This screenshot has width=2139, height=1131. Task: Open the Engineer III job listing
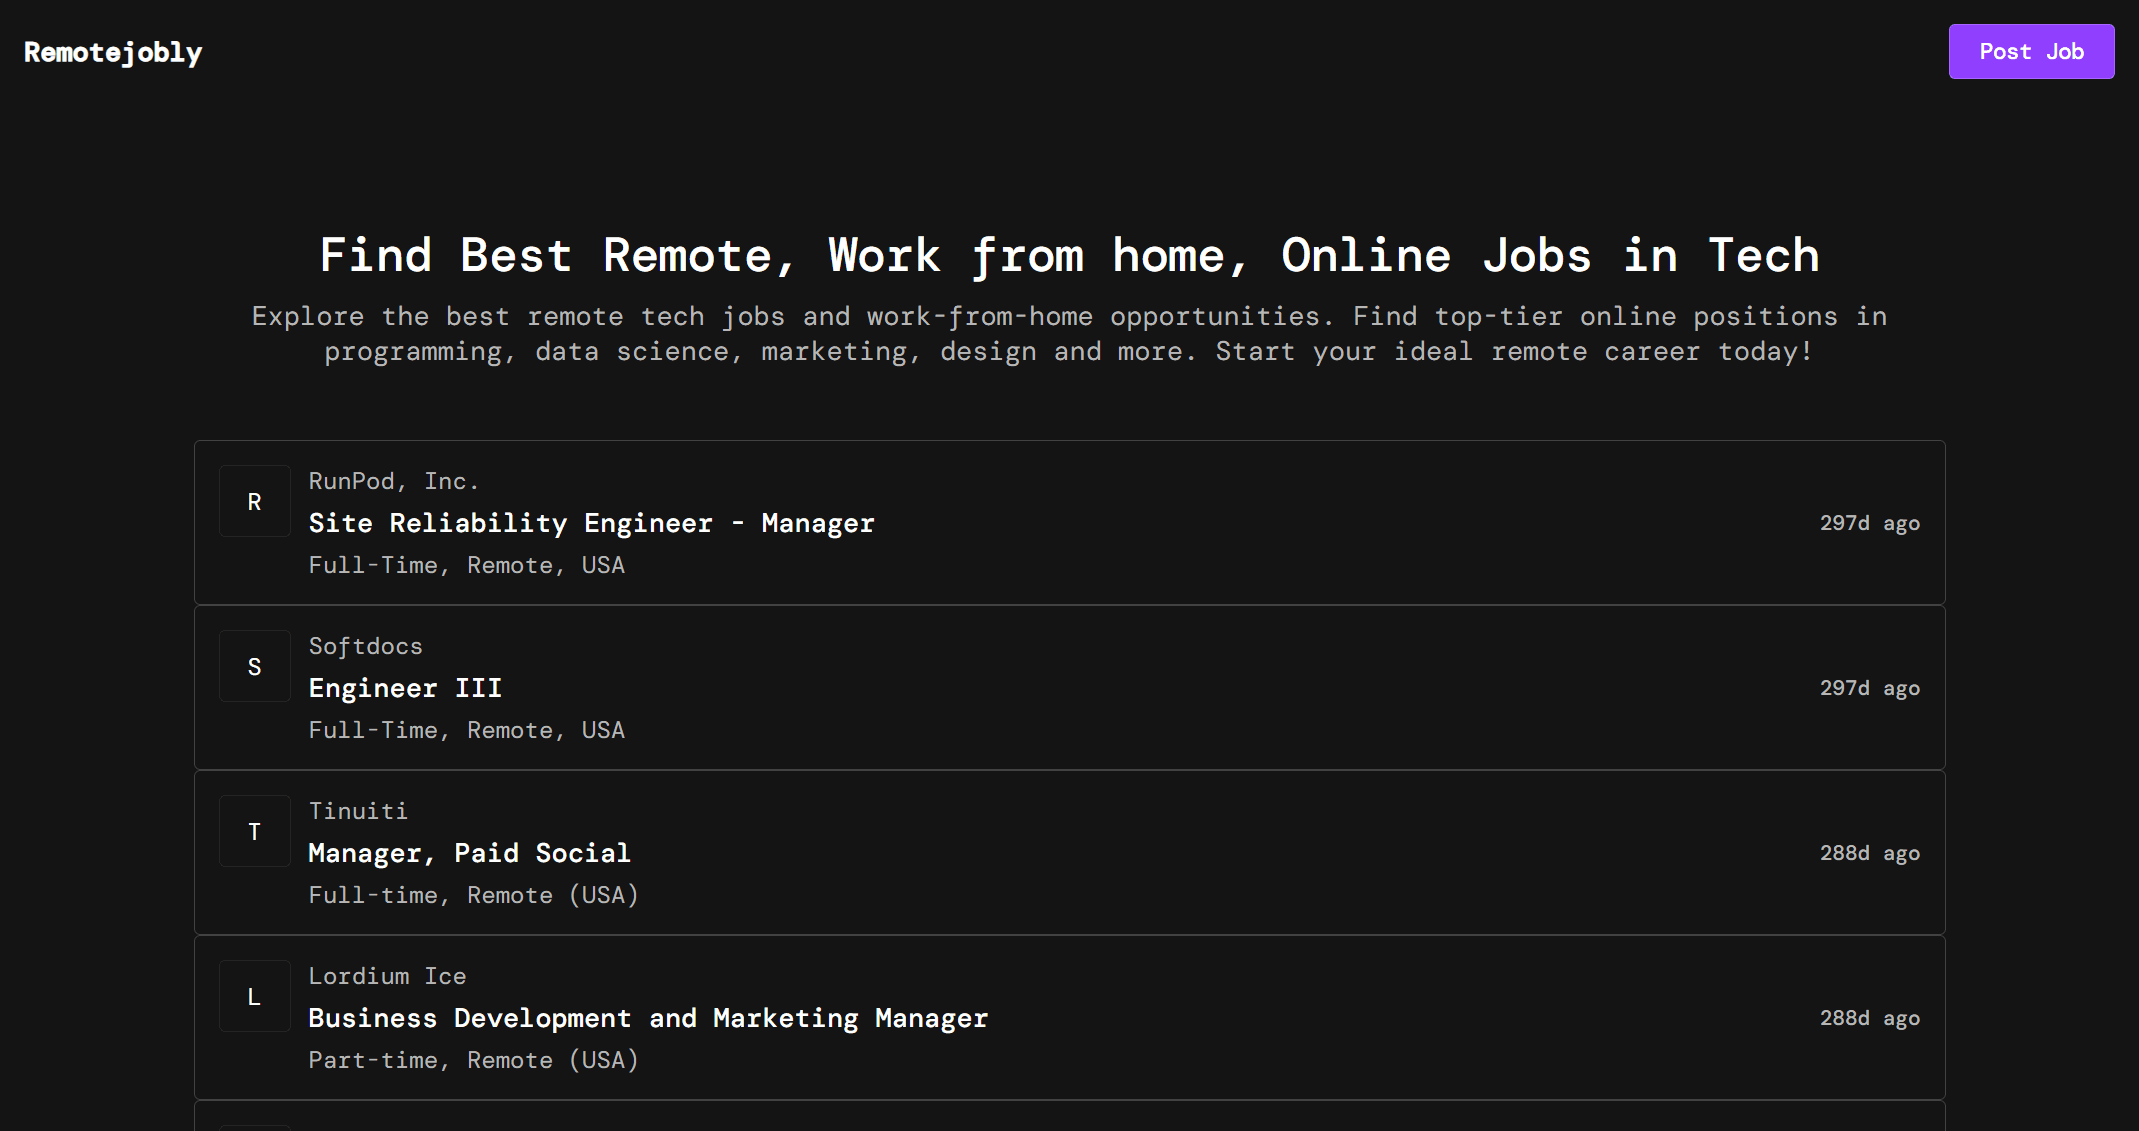coord(405,688)
